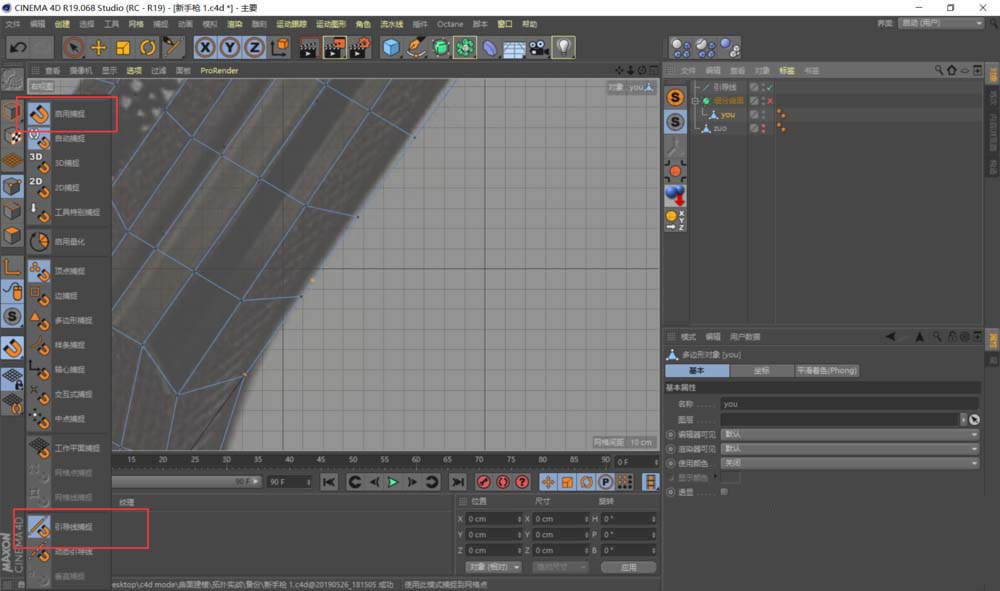Click the render to picture viewer icon
Screen dimensions: 1000x591
(x=335, y=47)
